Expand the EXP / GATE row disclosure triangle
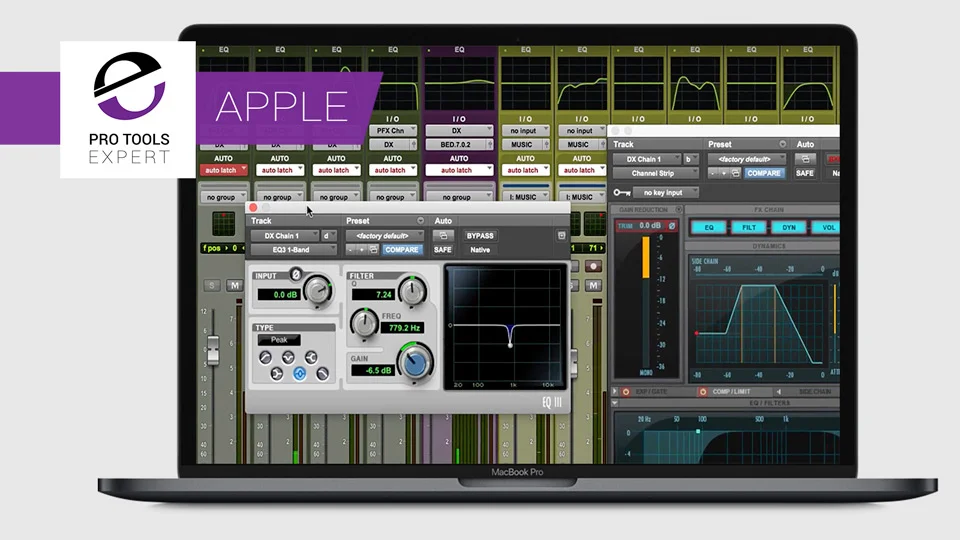Viewport: 960px width, 540px height. click(x=615, y=392)
